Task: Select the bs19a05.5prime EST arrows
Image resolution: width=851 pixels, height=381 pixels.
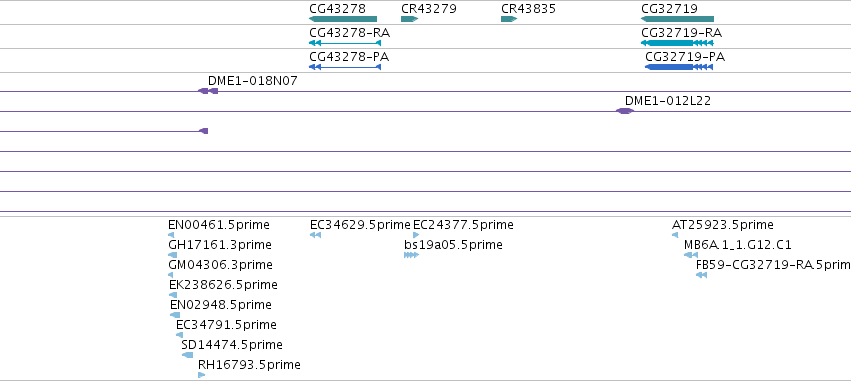Action: pyautogui.click(x=411, y=255)
